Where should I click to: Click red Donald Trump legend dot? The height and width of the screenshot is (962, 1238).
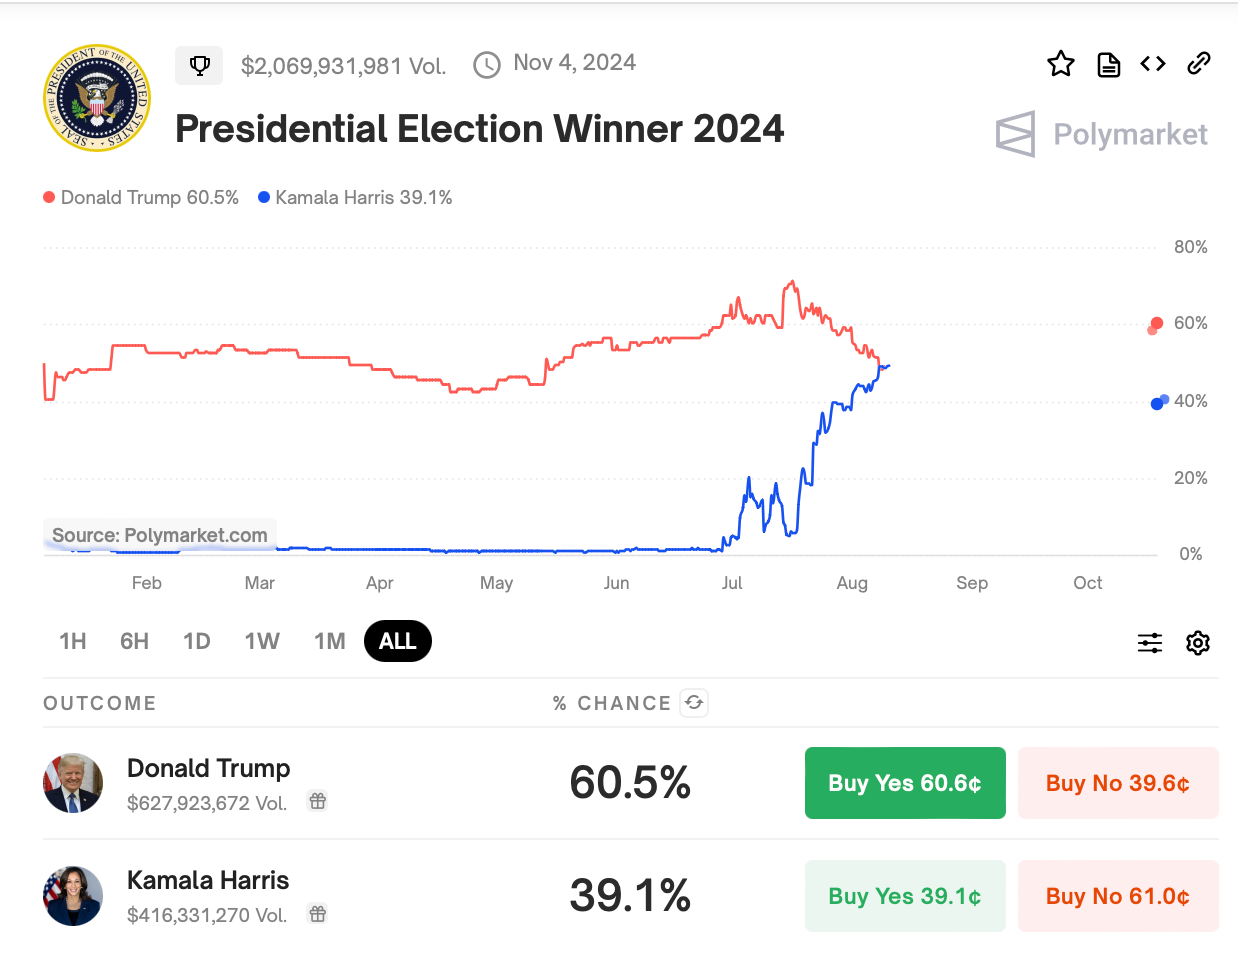pyautogui.click(x=49, y=198)
